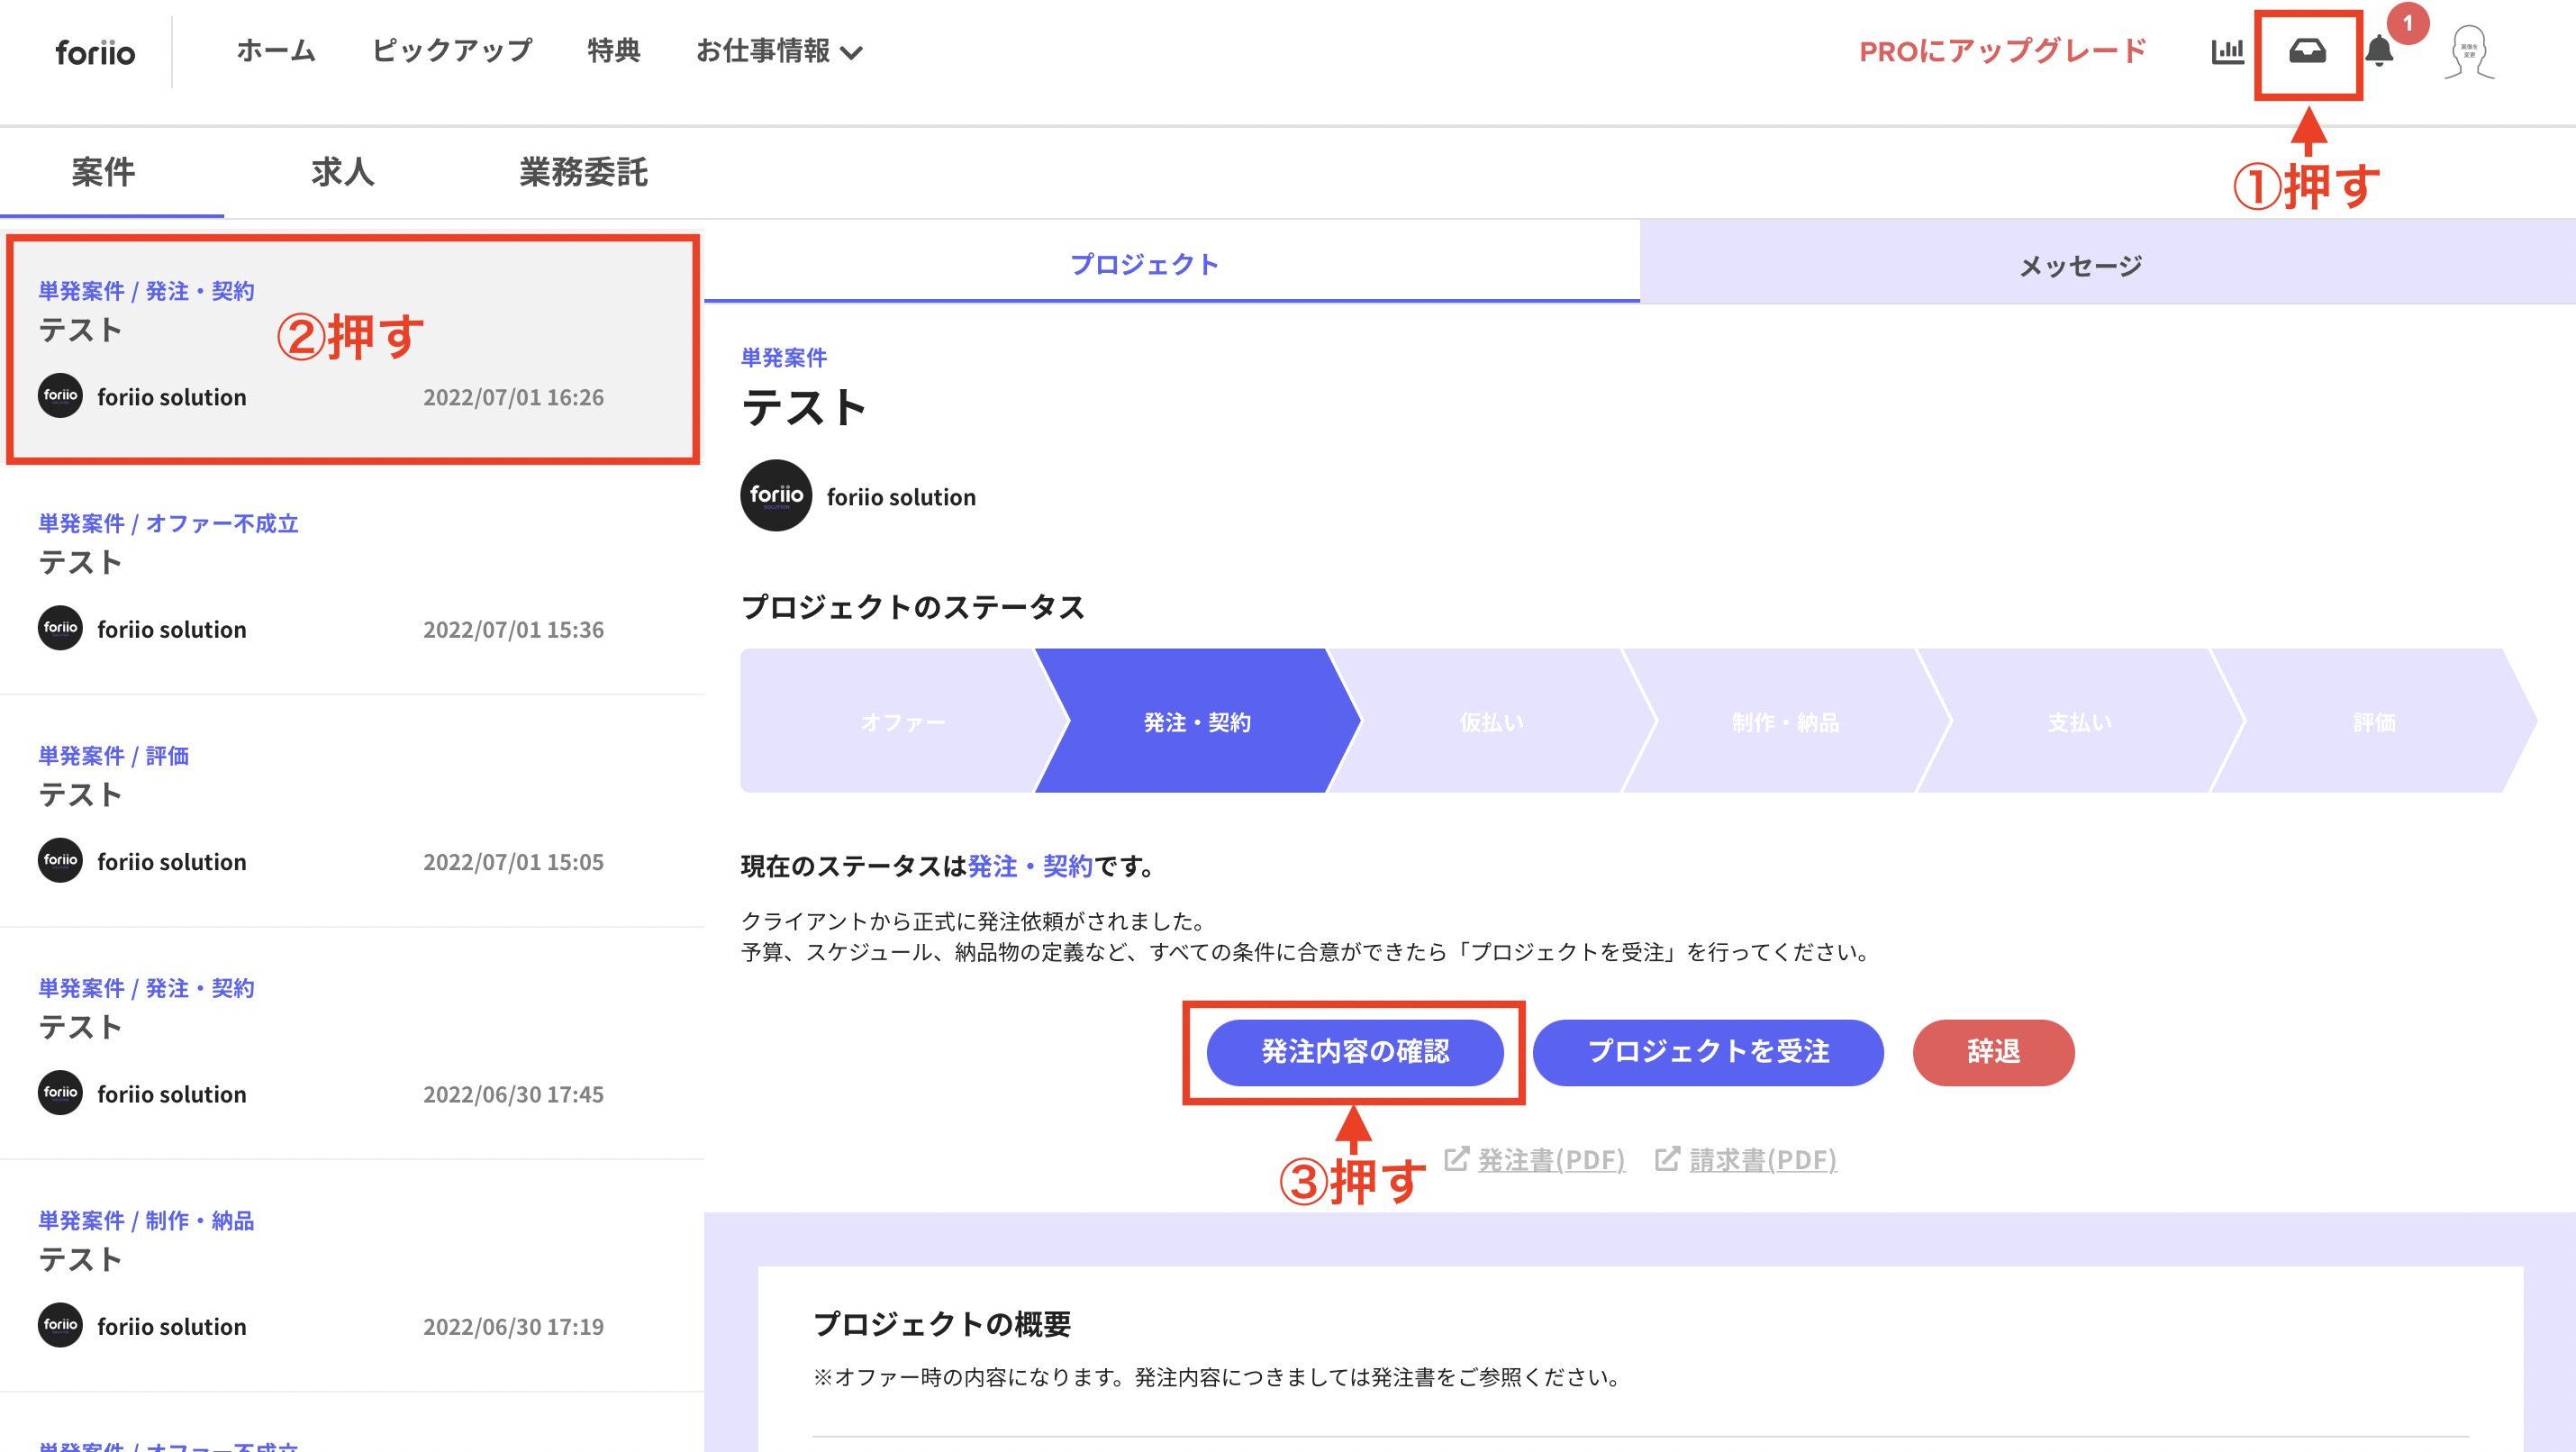Click foriio solution avatar in project header
The width and height of the screenshot is (2576, 1452).
(x=776, y=495)
